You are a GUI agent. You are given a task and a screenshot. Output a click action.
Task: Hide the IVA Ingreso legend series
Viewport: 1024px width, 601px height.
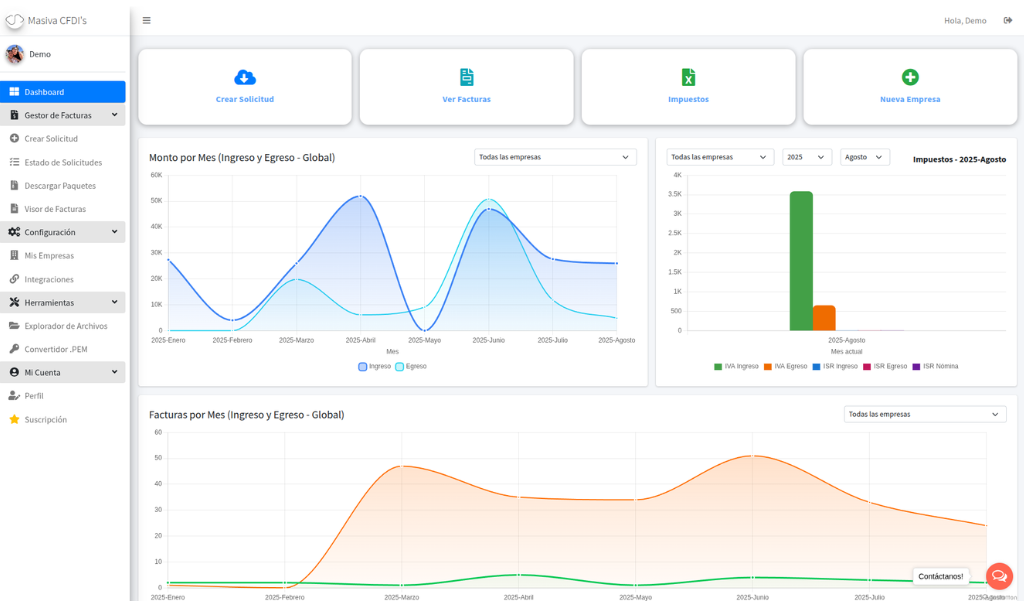click(x=736, y=367)
